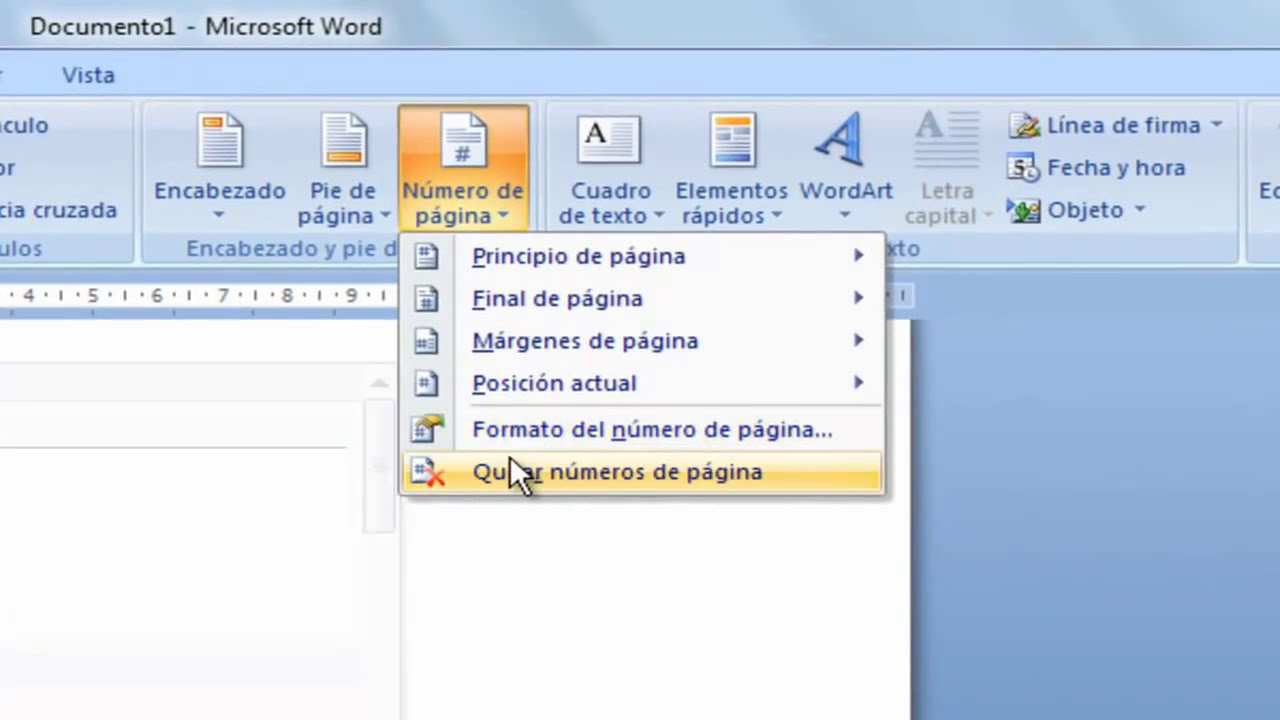Click the Quitar números de página icon
1280x720 pixels.
point(428,472)
